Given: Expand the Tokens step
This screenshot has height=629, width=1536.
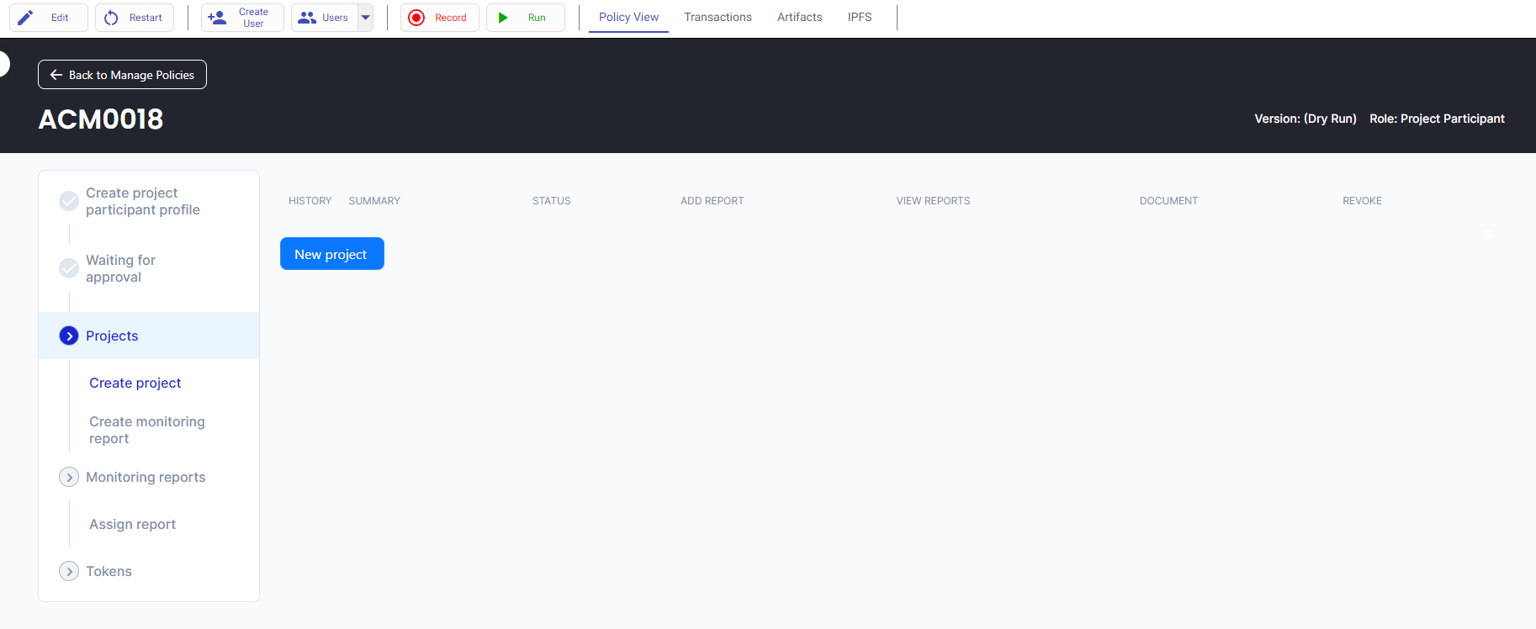Looking at the screenshot, I should click(x=69, y=571).
